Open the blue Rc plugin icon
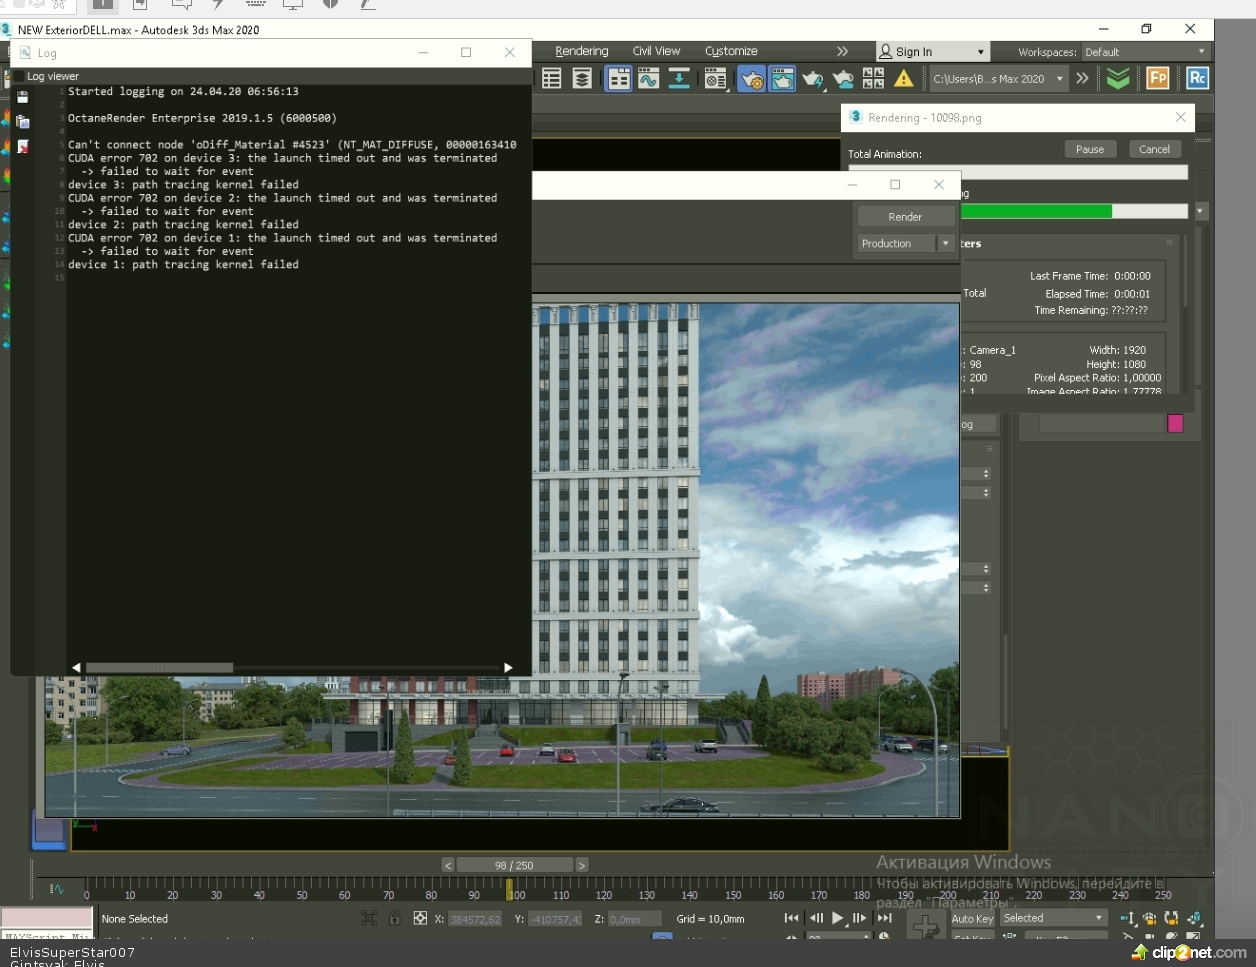1256x967 pixels. [1197, 78]
